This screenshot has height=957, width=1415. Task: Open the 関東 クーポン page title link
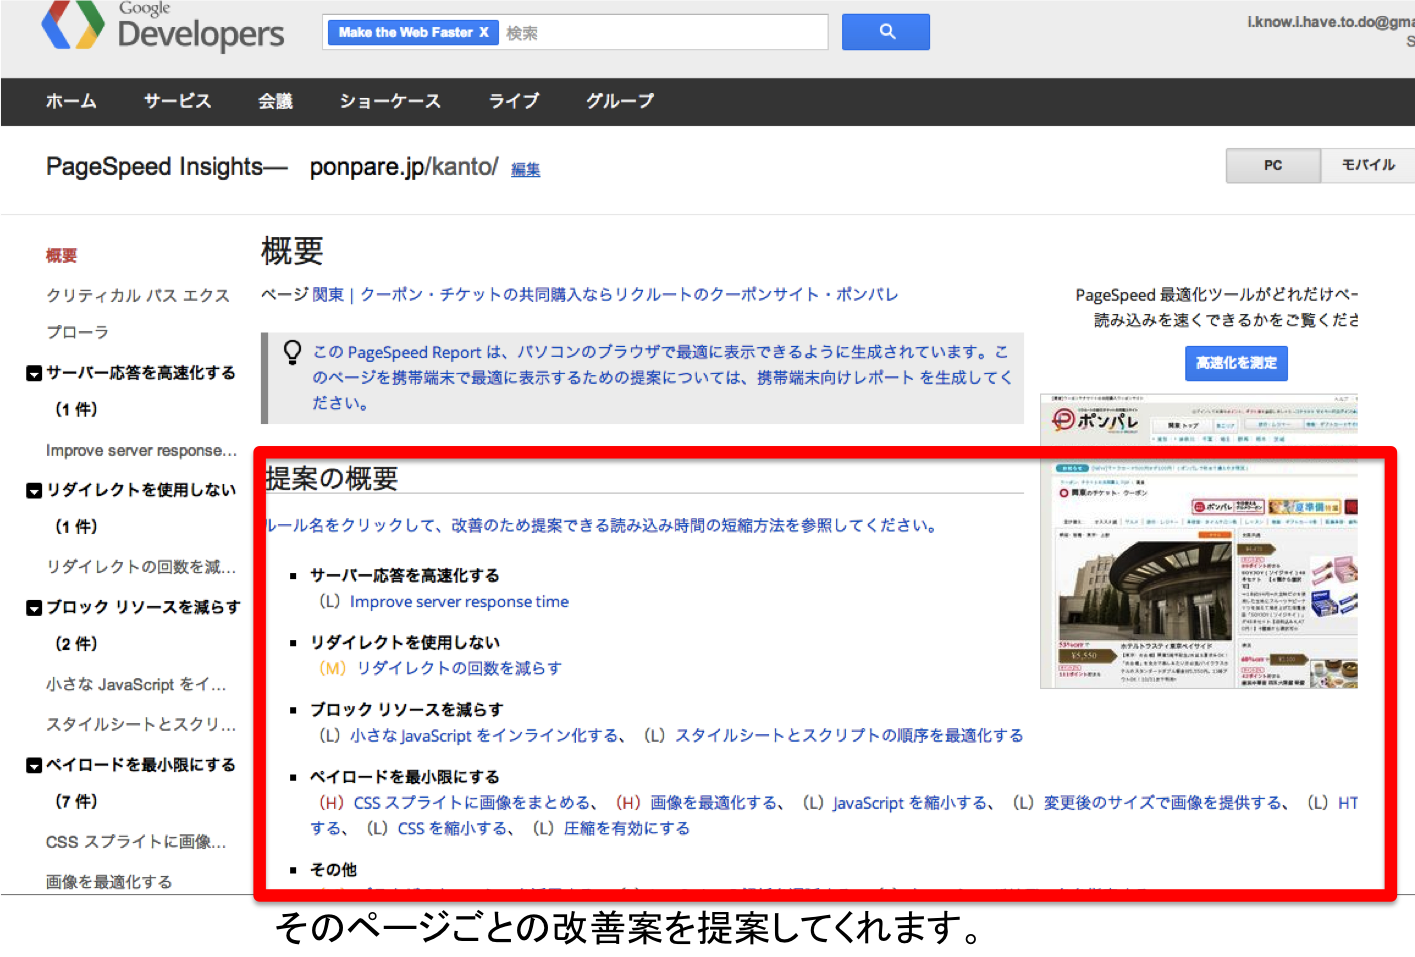pyautogui.click(x=605, y=294)
